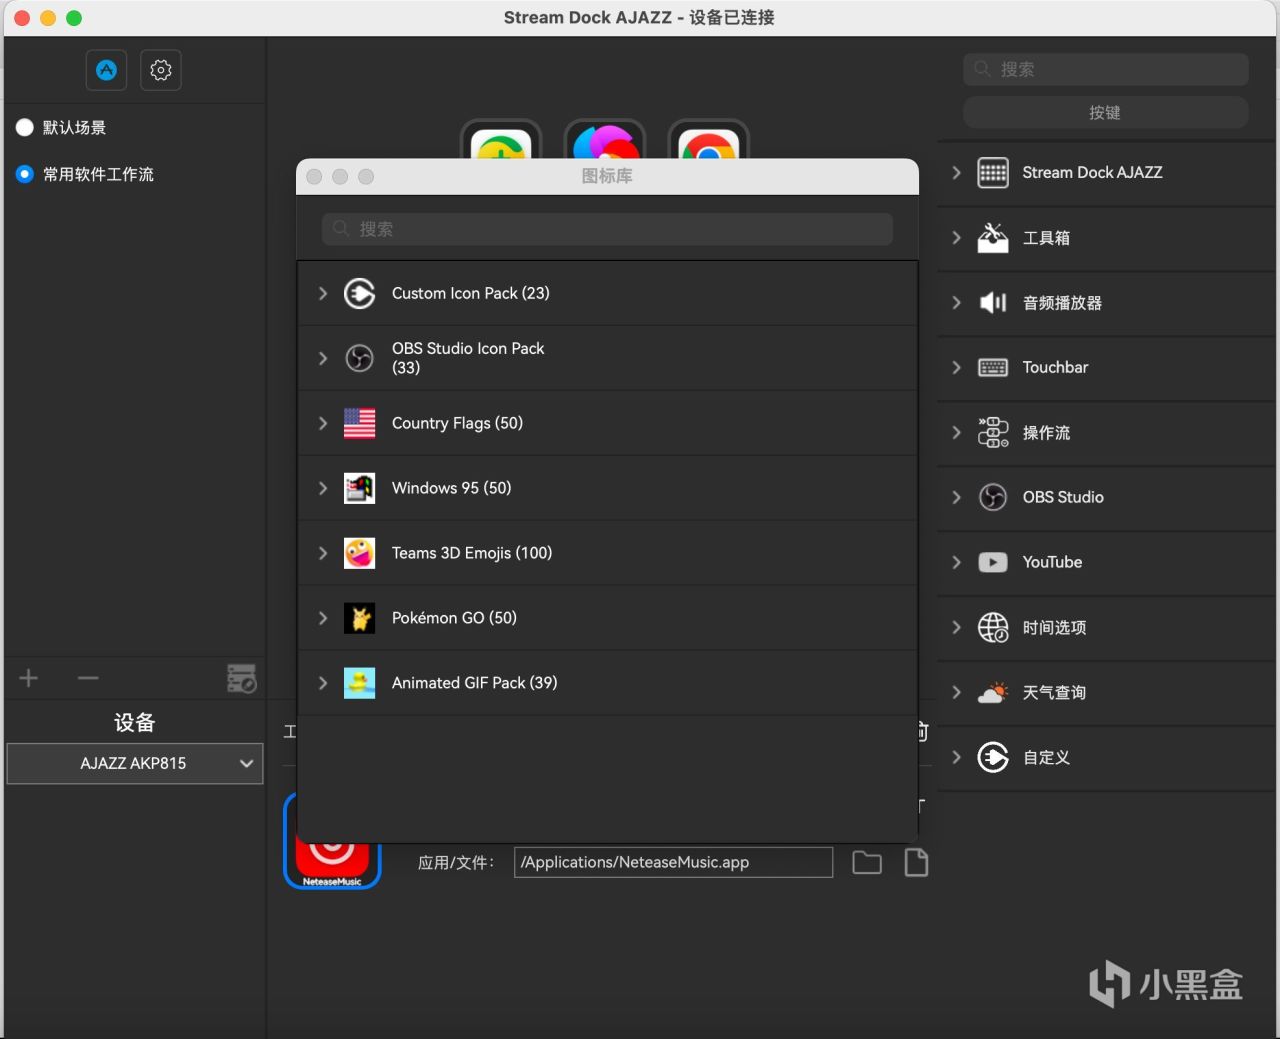Expand the OBS Studio plugin category
The width and height of the screenshot is (1280, 1039).
coord(957,497)
